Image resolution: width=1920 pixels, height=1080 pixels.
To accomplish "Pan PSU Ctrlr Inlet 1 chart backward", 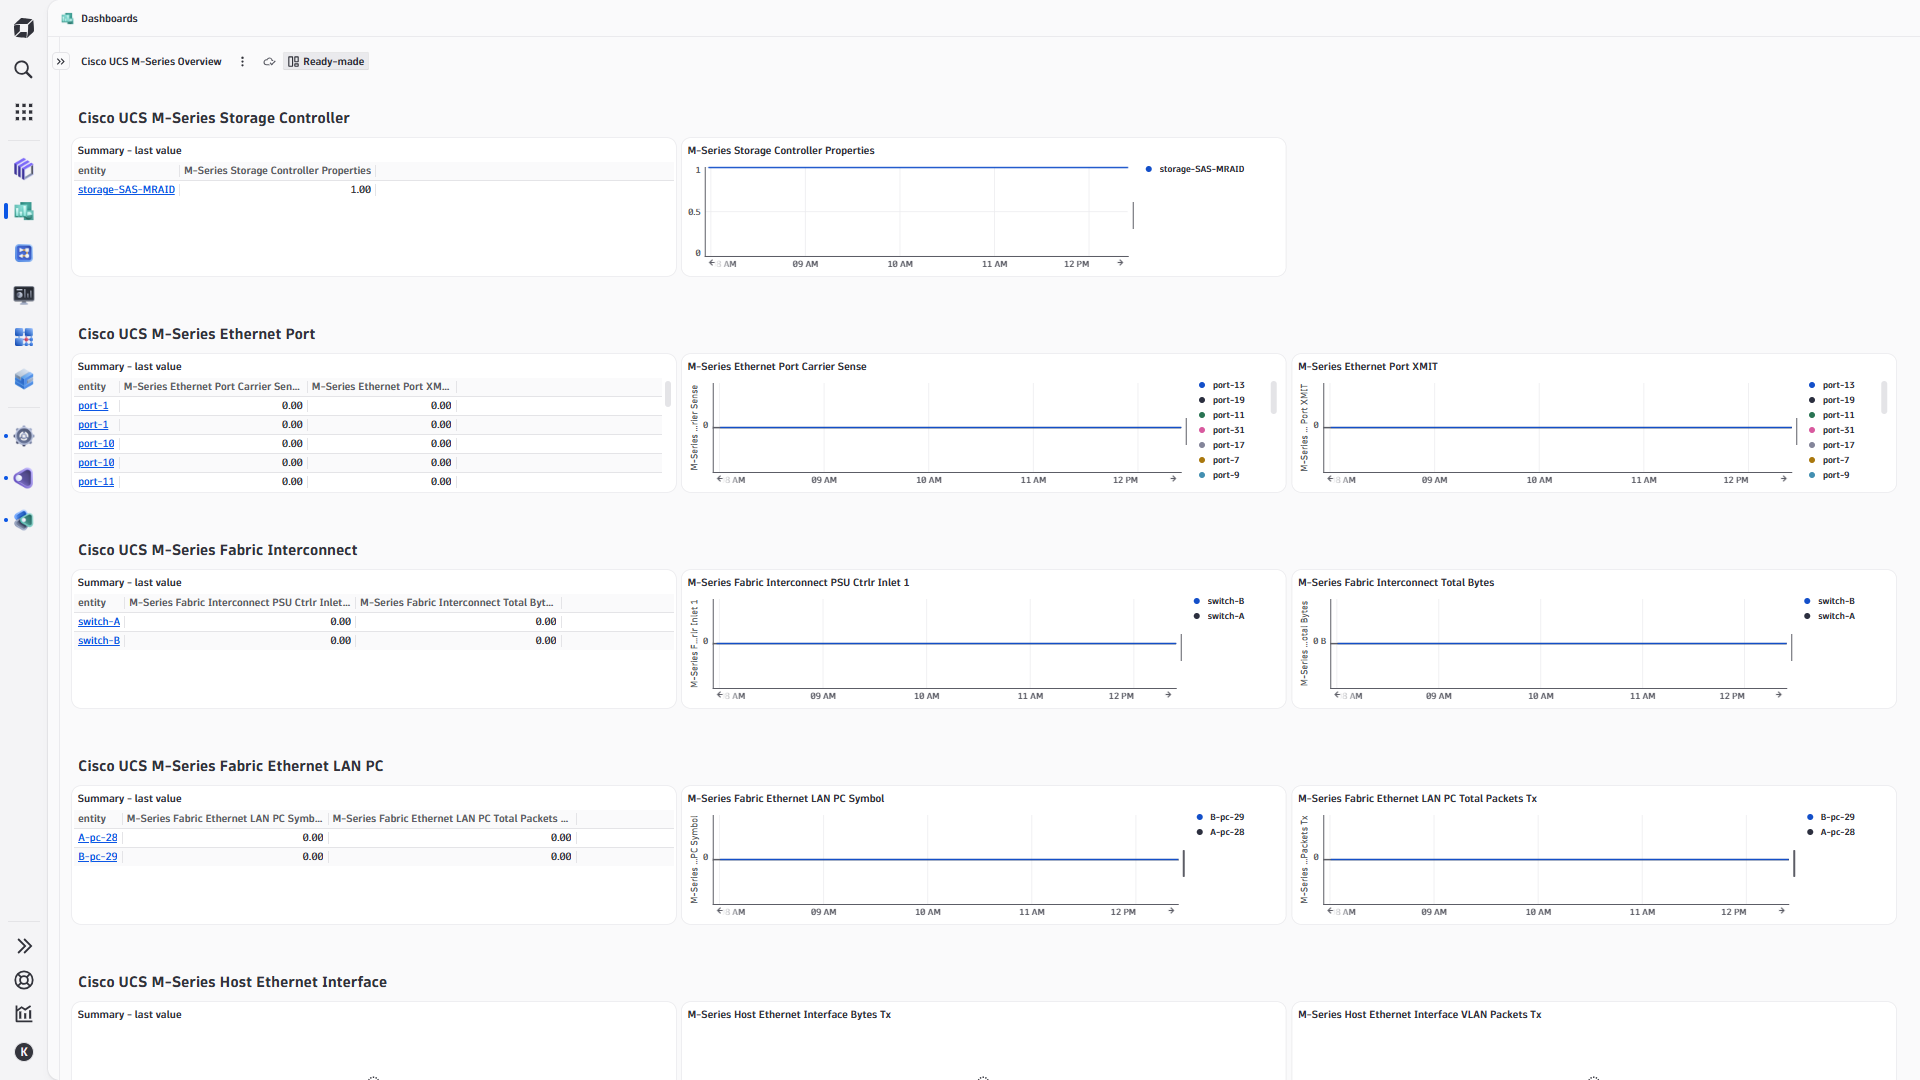I will click(x=720, y=695).
